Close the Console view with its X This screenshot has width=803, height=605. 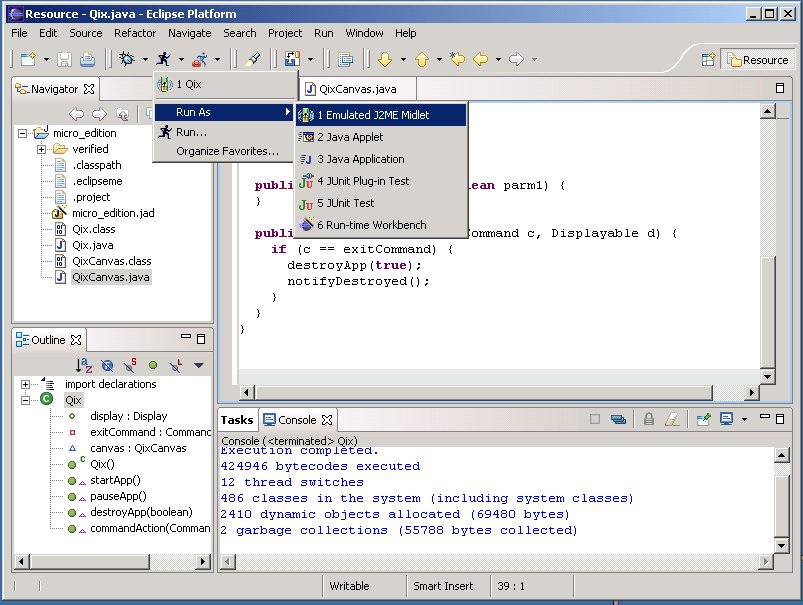(327, 420)
